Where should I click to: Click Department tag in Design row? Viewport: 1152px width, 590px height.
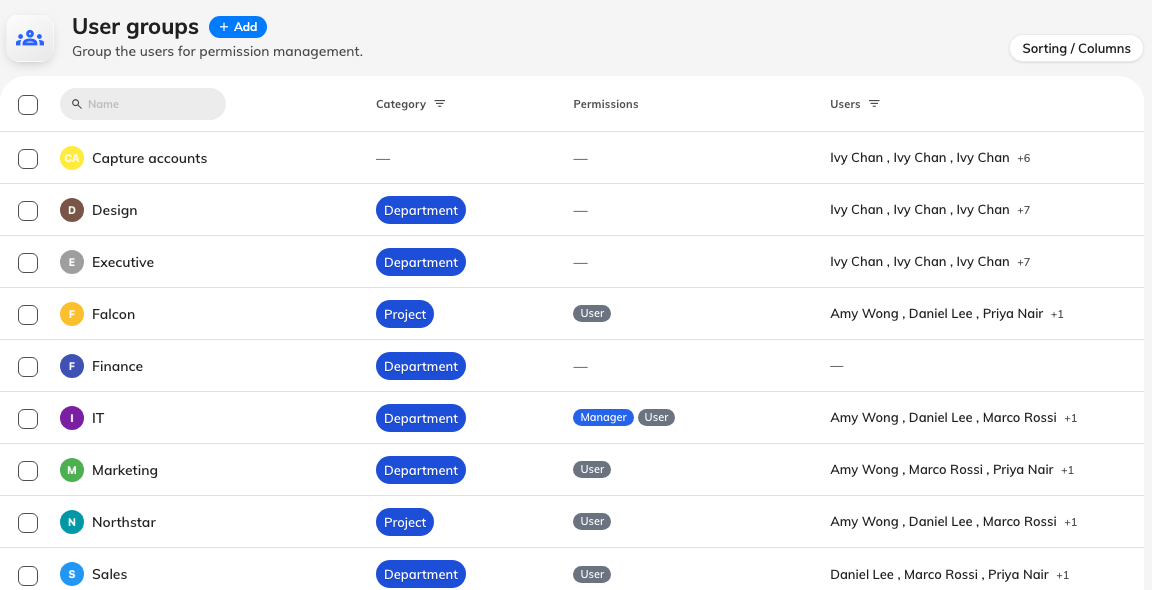pos(421,210)
